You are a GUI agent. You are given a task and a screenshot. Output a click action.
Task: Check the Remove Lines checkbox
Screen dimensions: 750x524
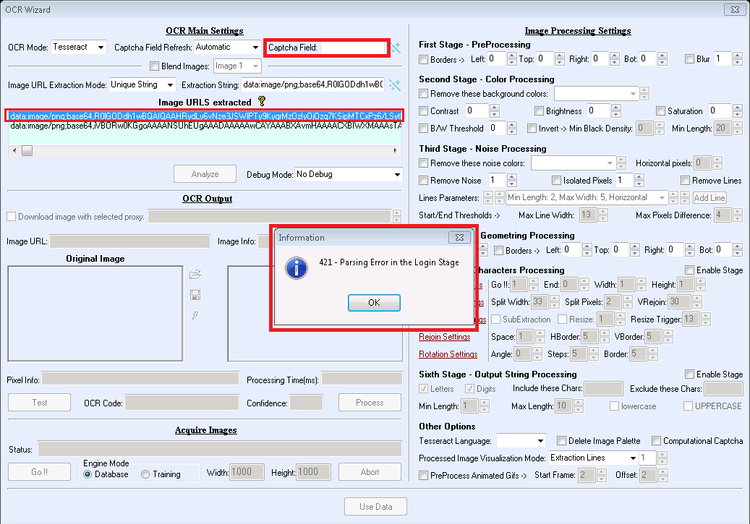coord(685,180)
